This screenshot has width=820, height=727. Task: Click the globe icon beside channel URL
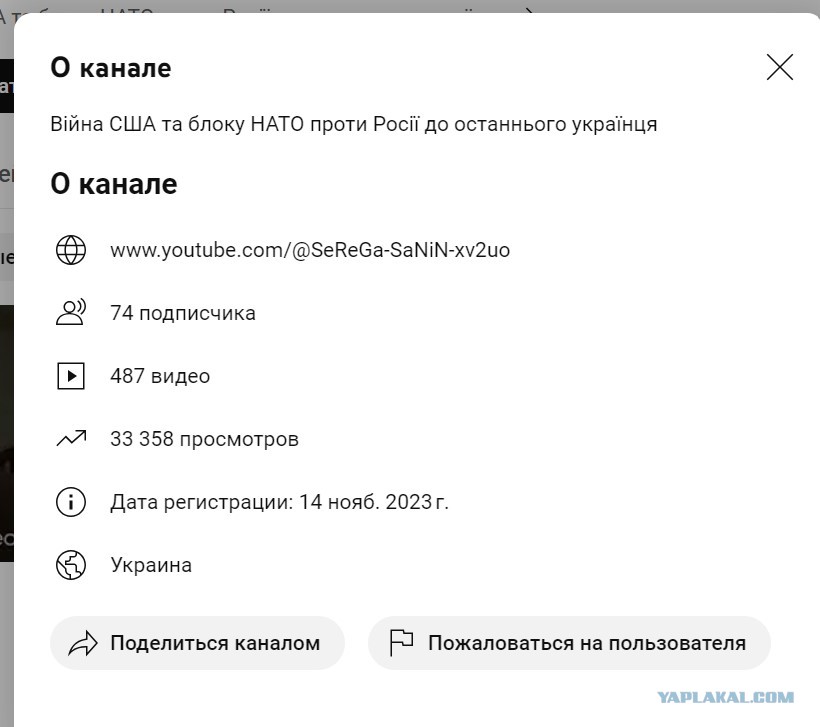pos(71,250)
